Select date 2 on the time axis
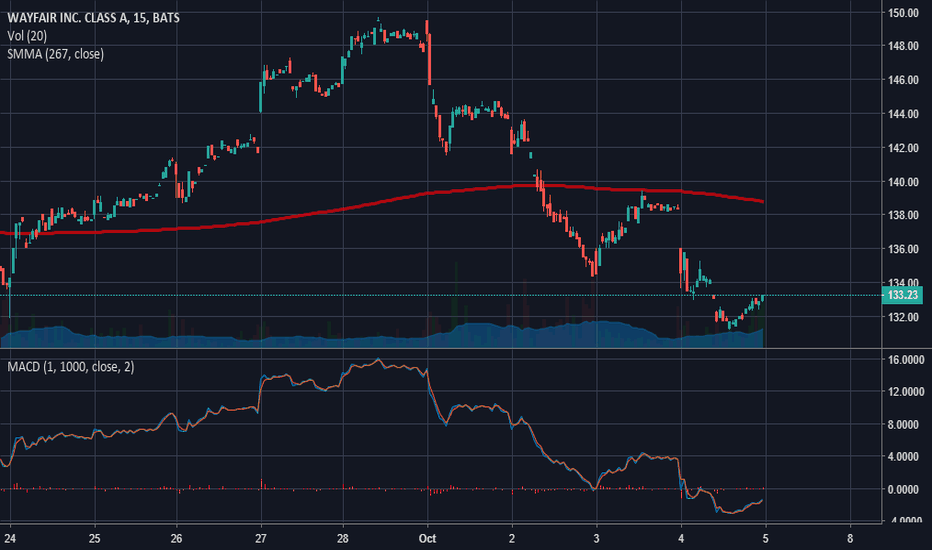Image resolution: width=932 pixels, height=550 pixels. click(512, 538)
